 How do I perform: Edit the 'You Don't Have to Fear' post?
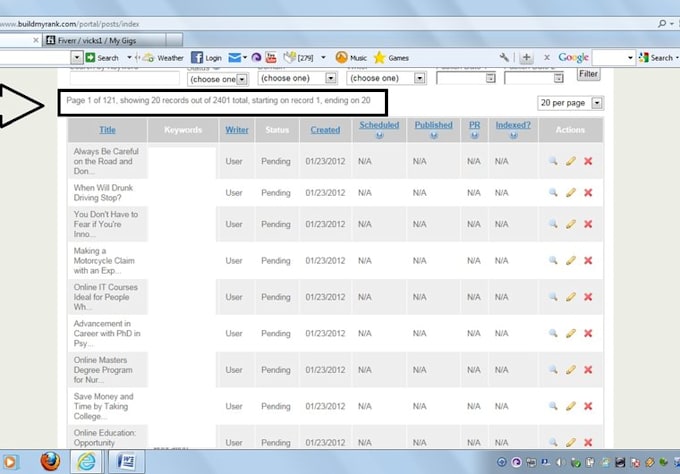(x=571, y=224)
